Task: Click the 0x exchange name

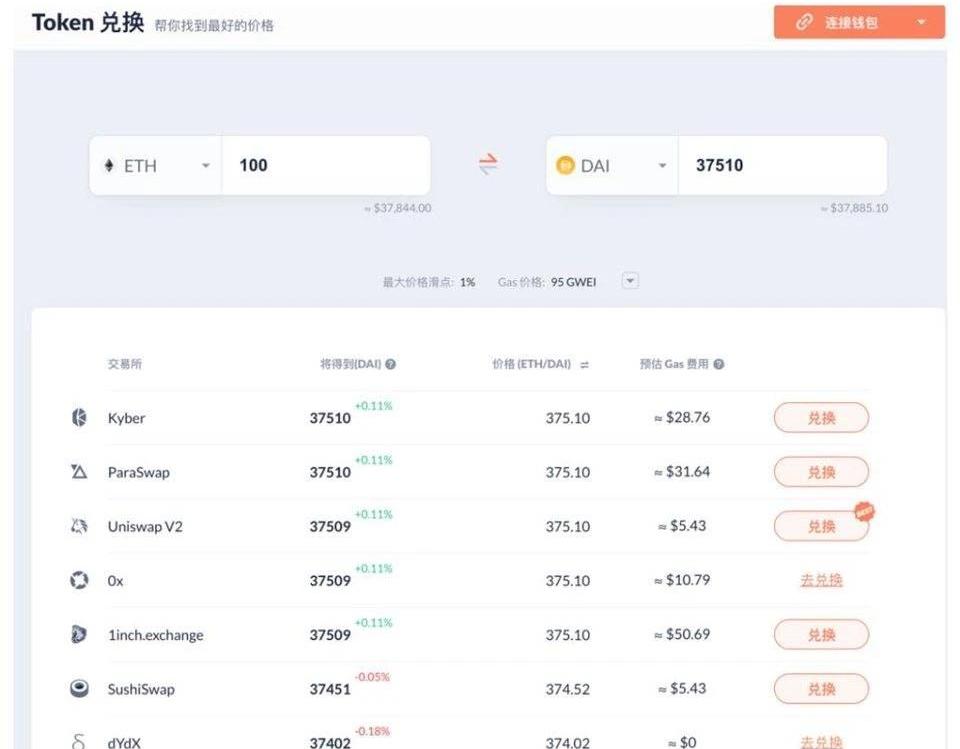Action: (115, 581)
